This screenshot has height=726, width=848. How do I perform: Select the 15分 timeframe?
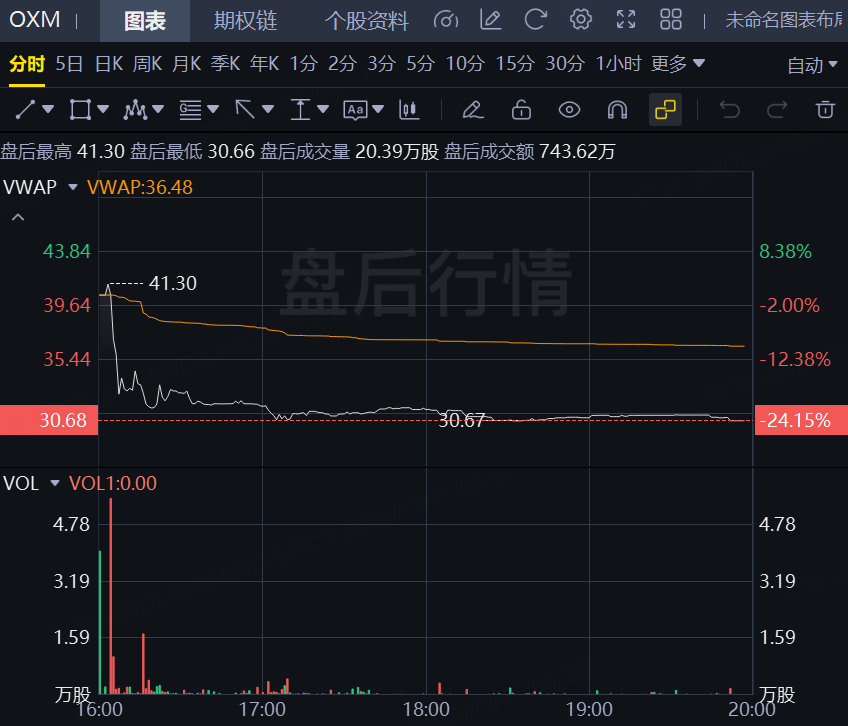(515, 64)
